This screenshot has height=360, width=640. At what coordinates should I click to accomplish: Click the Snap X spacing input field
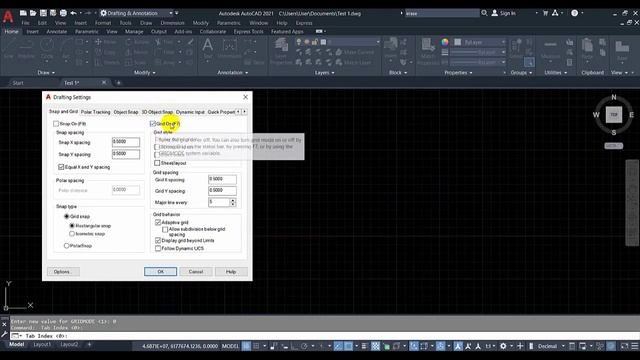coord(126,142)
